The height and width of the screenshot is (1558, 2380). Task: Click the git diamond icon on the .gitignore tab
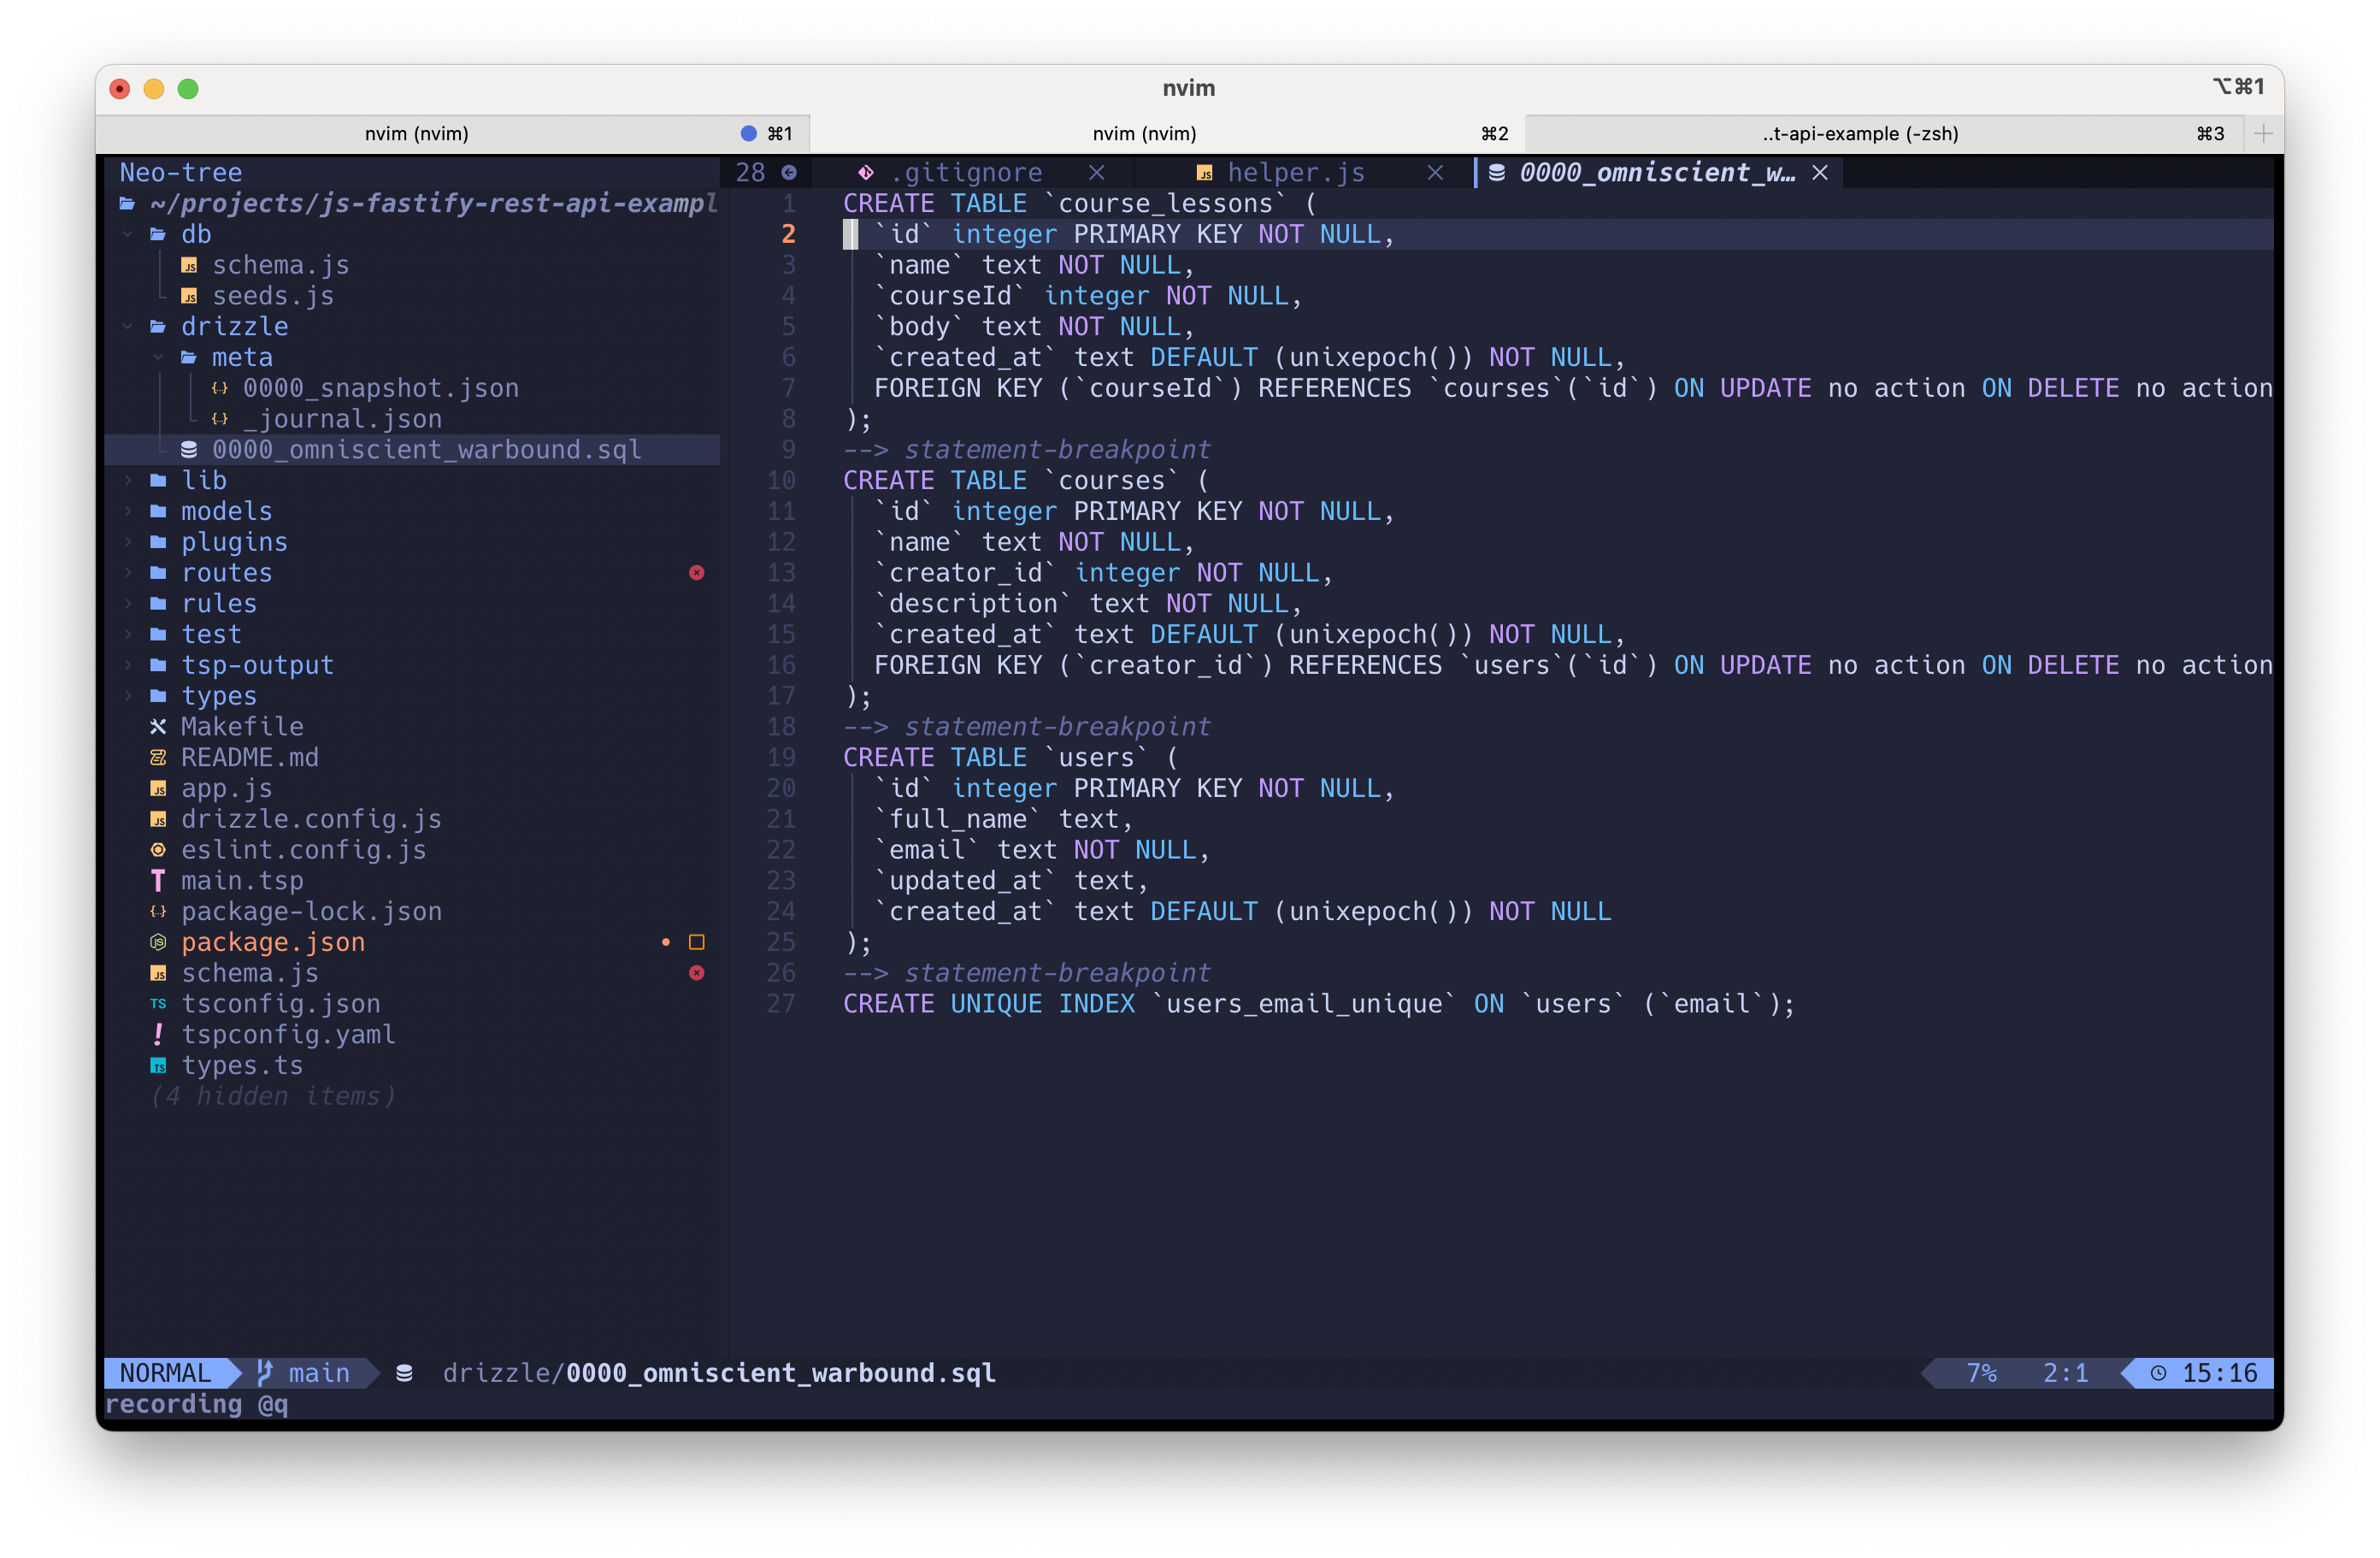866,173
